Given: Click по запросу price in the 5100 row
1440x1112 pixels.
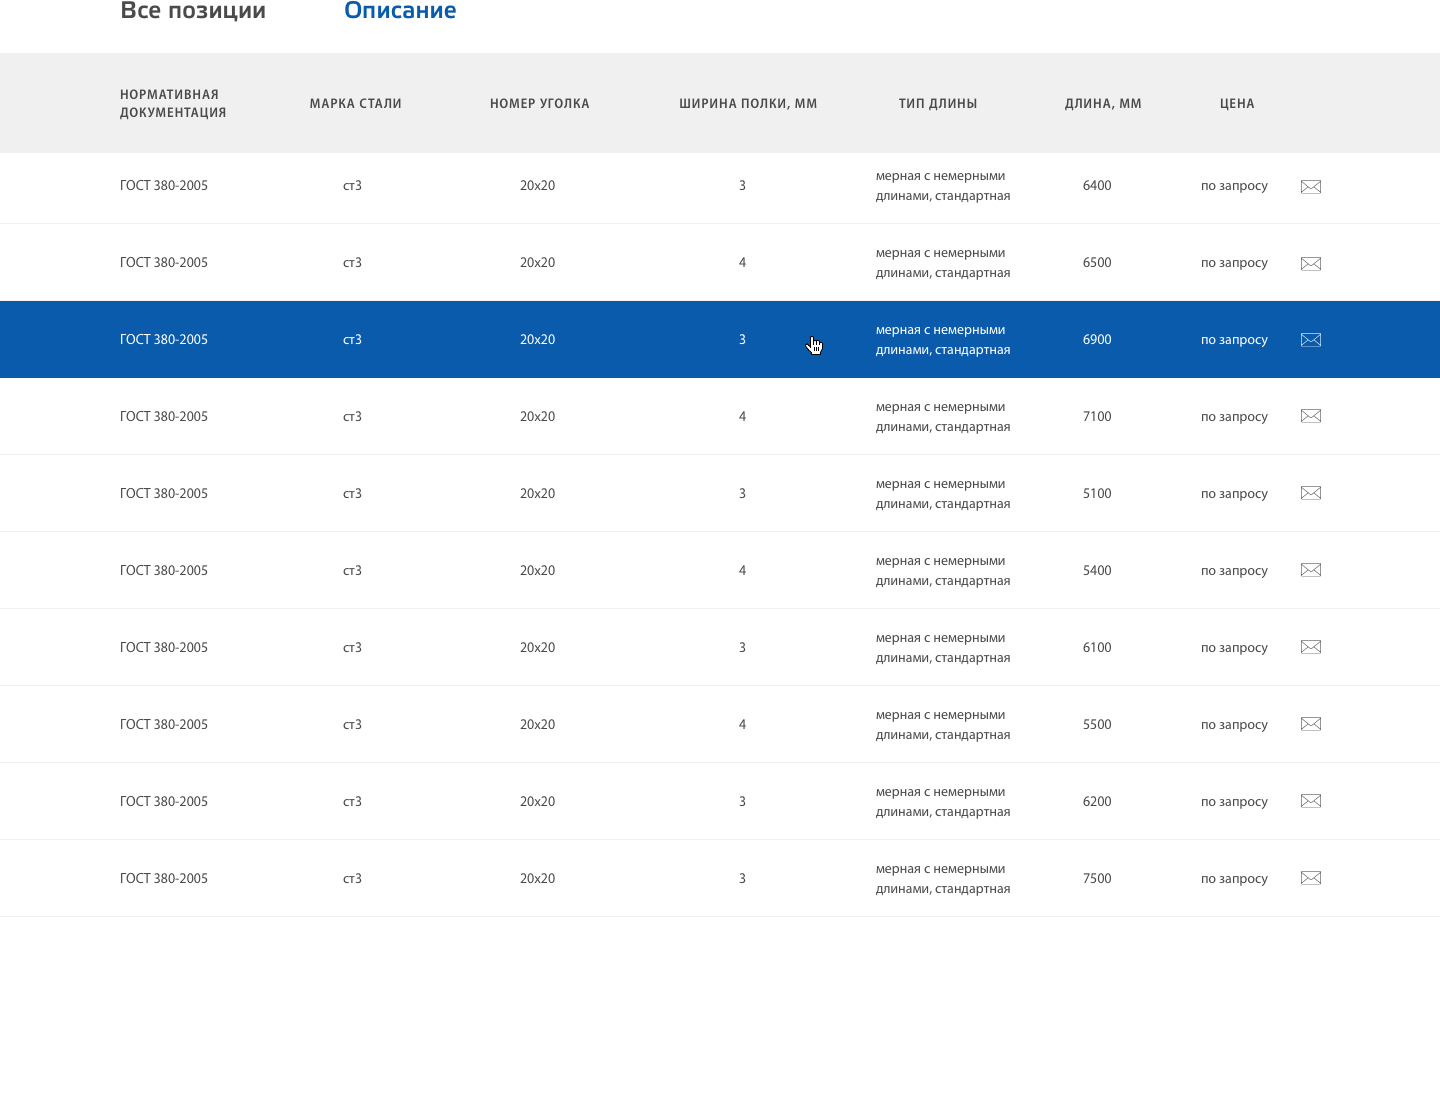Looking at the screenshot, I should pos(1234,494).
